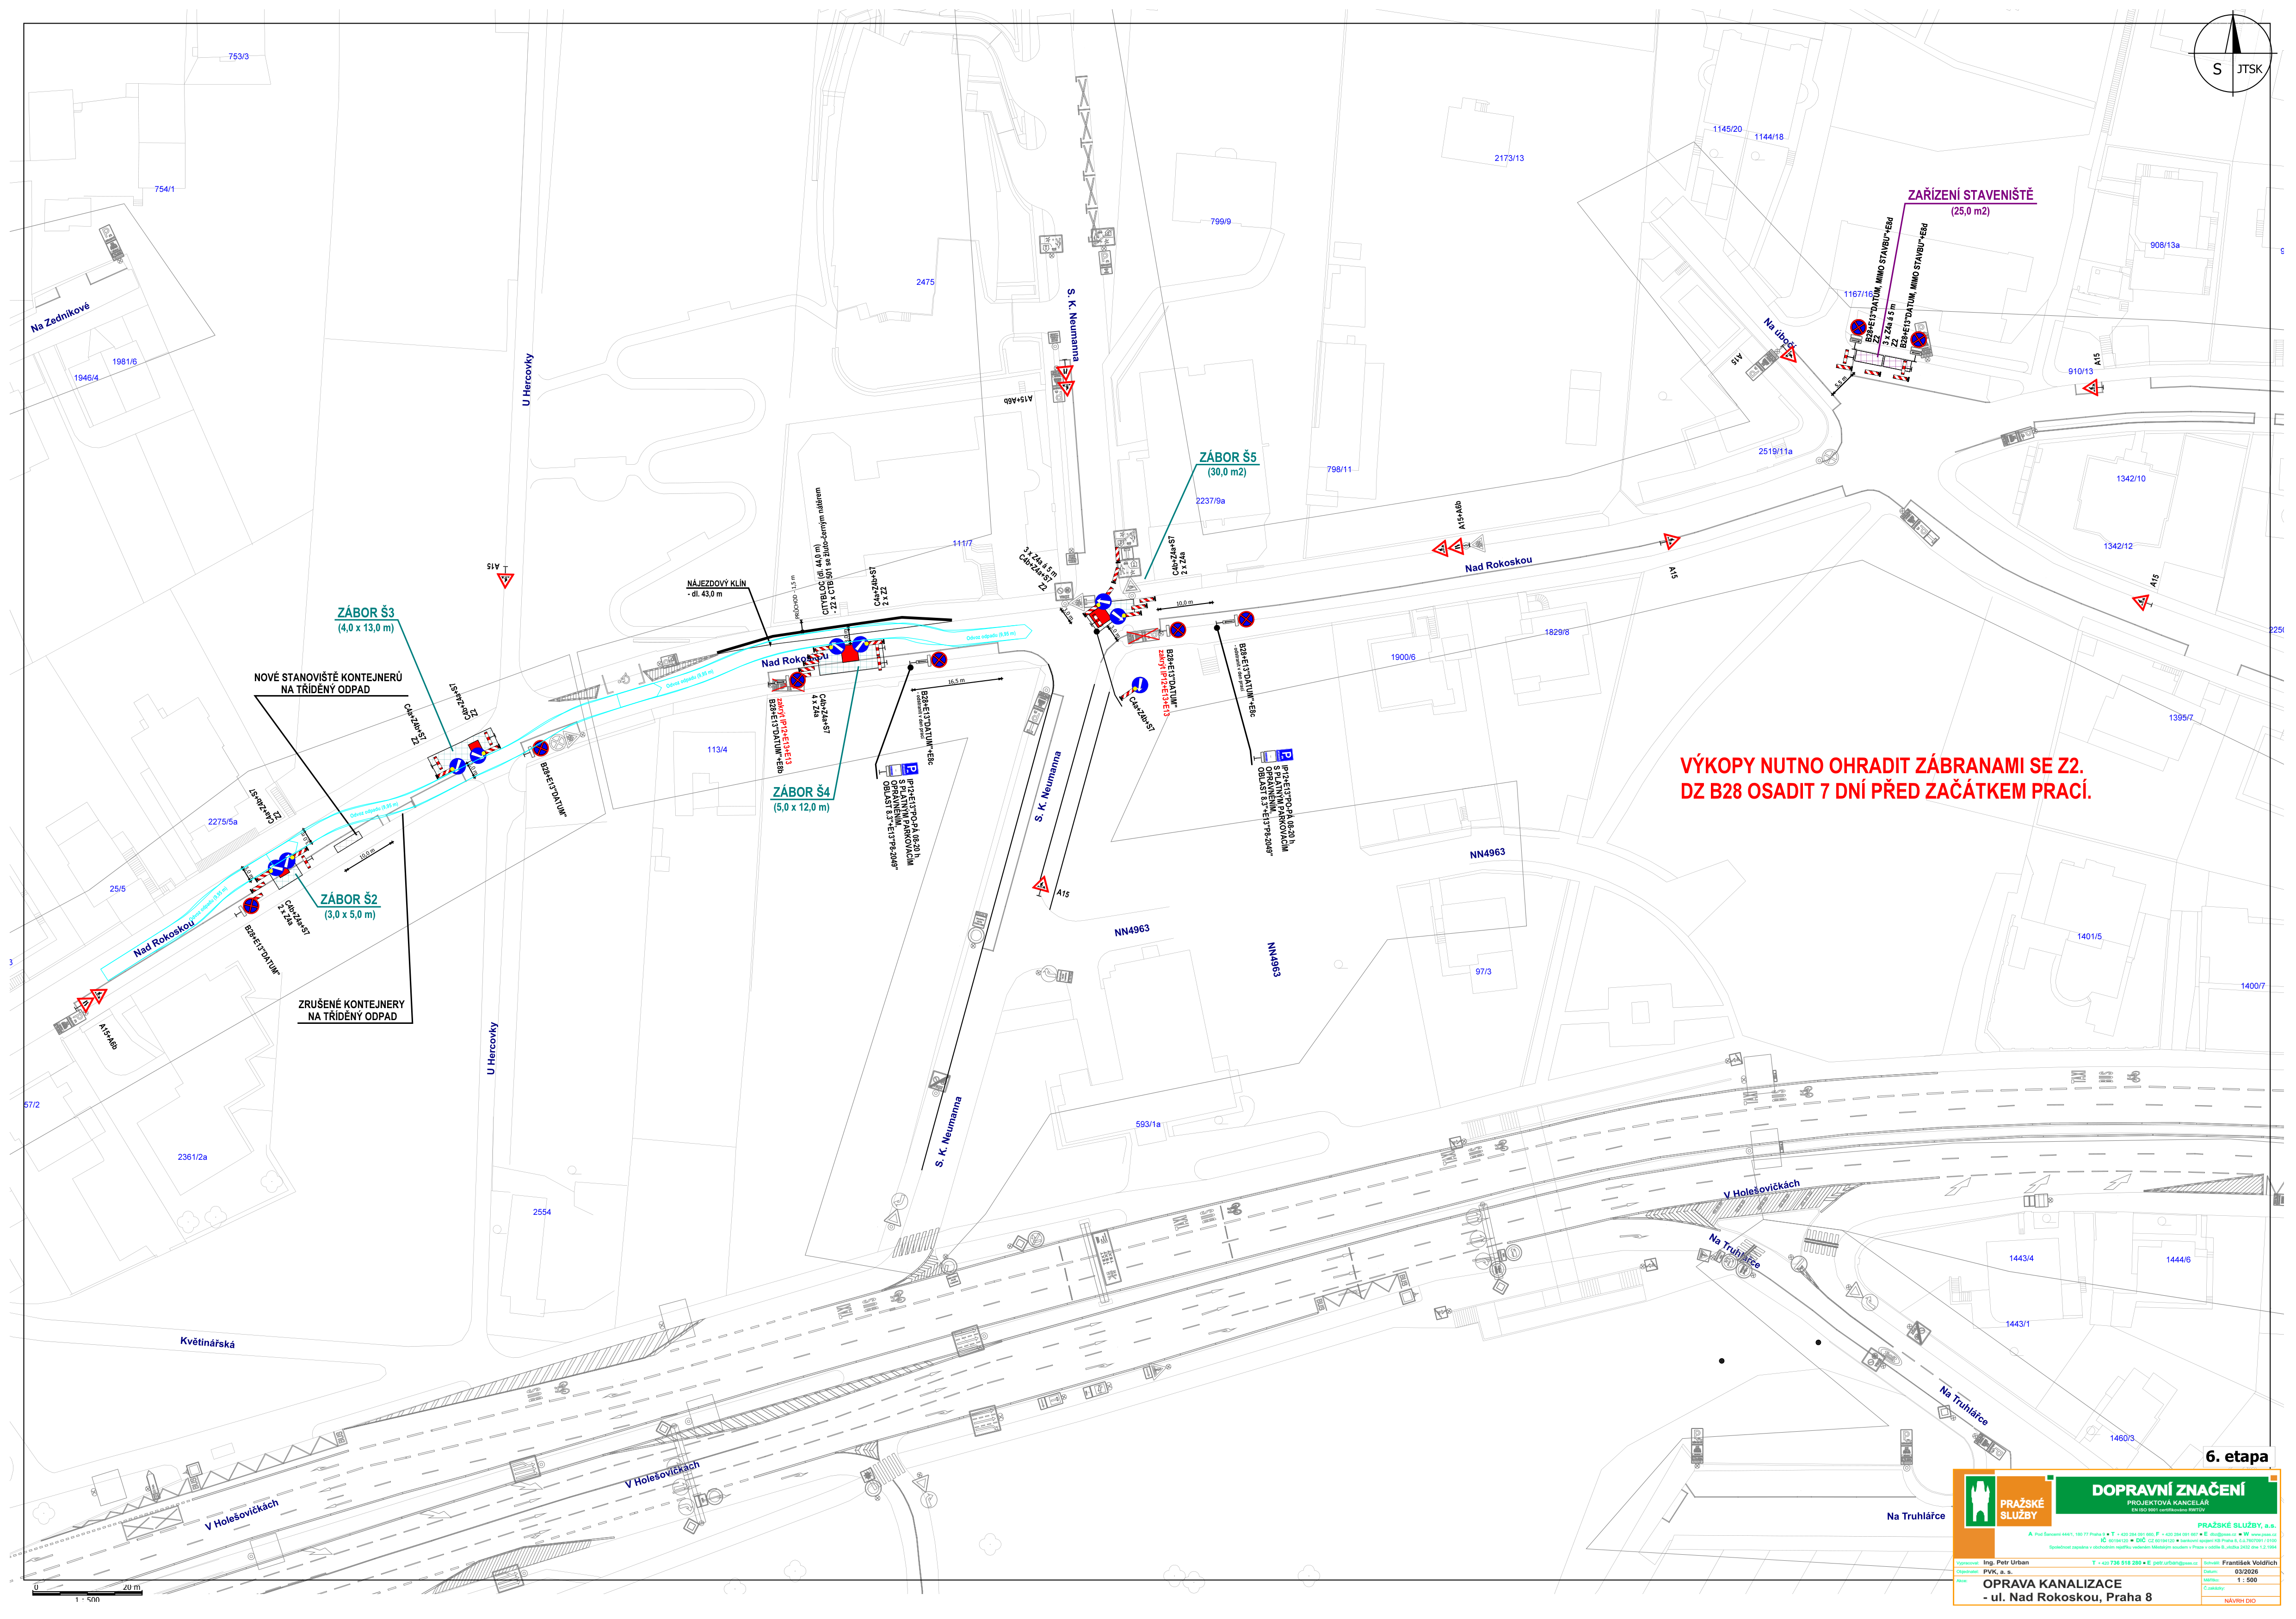The image size is (2296, 1619).
Task: Click the 6. etapa stage label
Action: [2237, 1458]
